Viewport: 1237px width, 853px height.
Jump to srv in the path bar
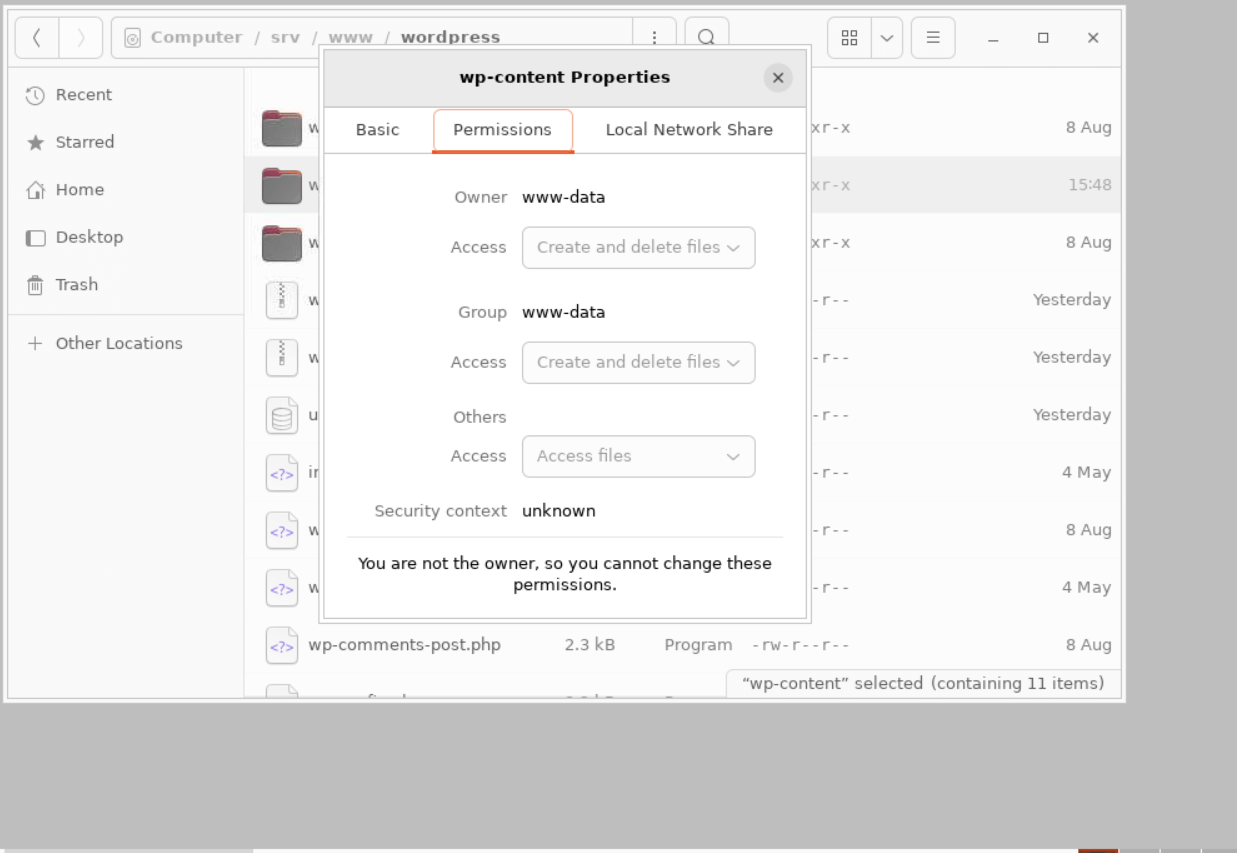coord(285,38)
